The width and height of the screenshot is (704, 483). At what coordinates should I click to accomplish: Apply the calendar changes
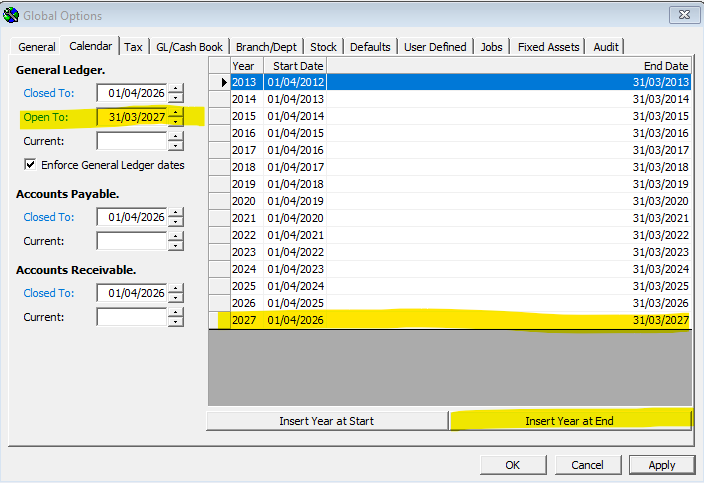(661, 465)
